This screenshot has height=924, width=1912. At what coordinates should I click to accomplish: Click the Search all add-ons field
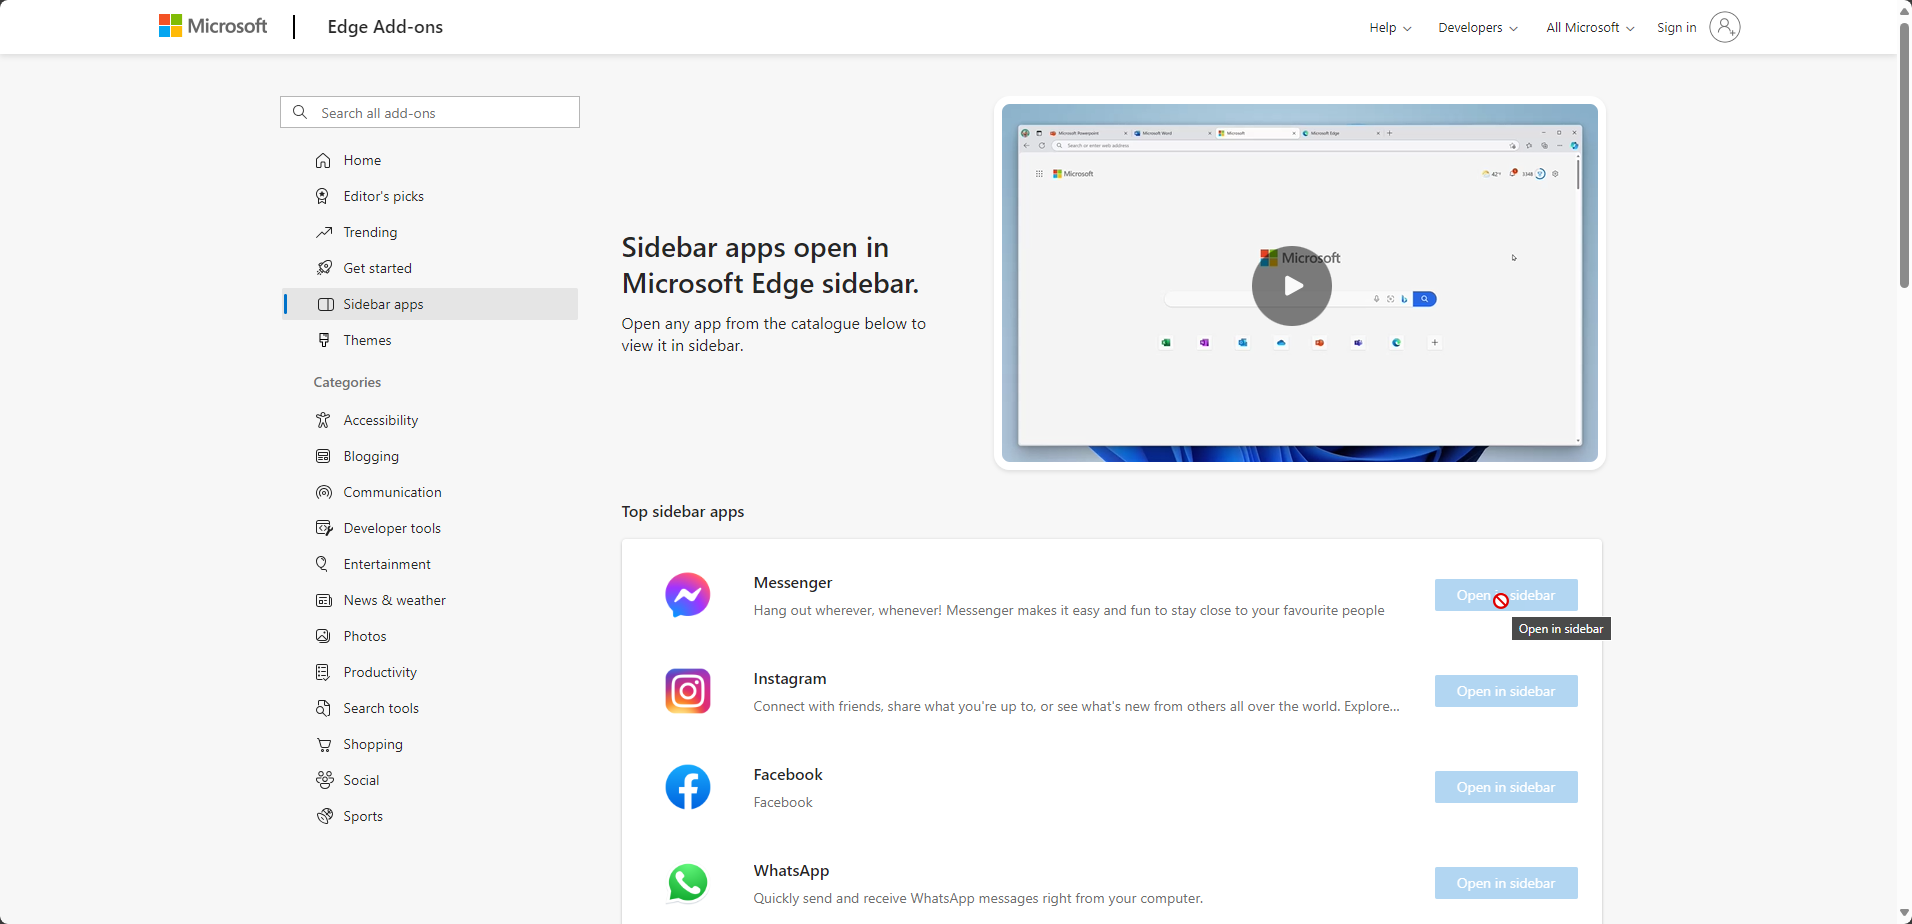[430, 112]
